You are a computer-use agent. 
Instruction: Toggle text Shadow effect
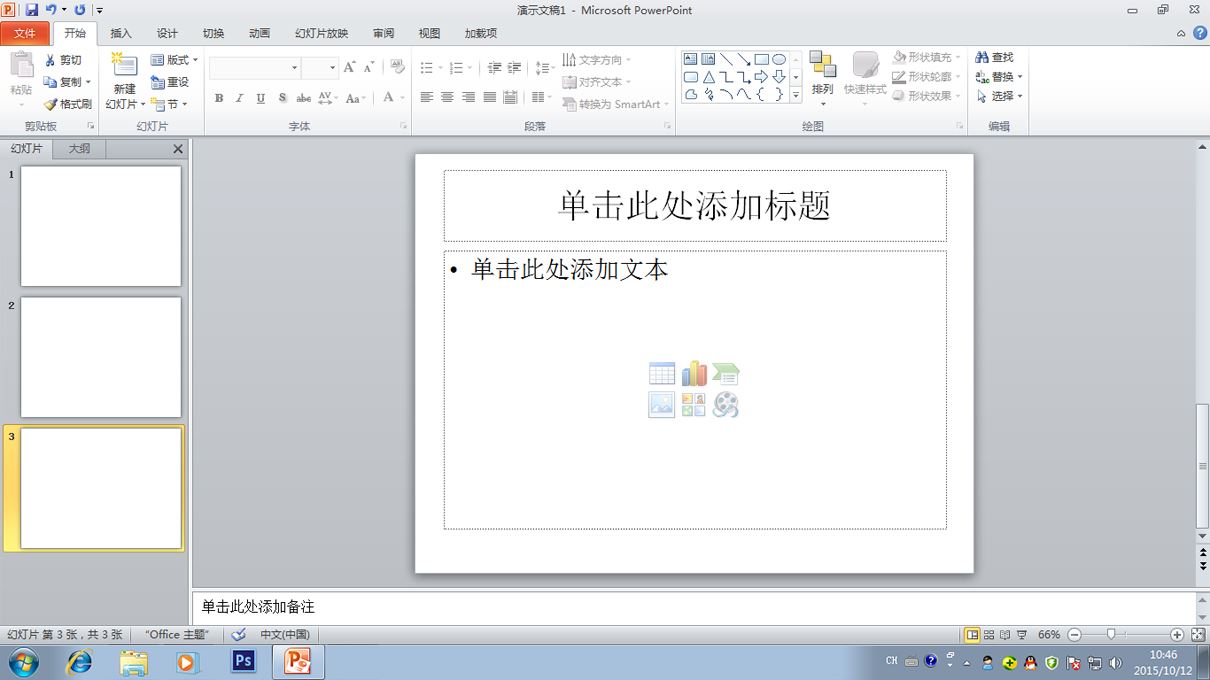click(x=282, y=98)
